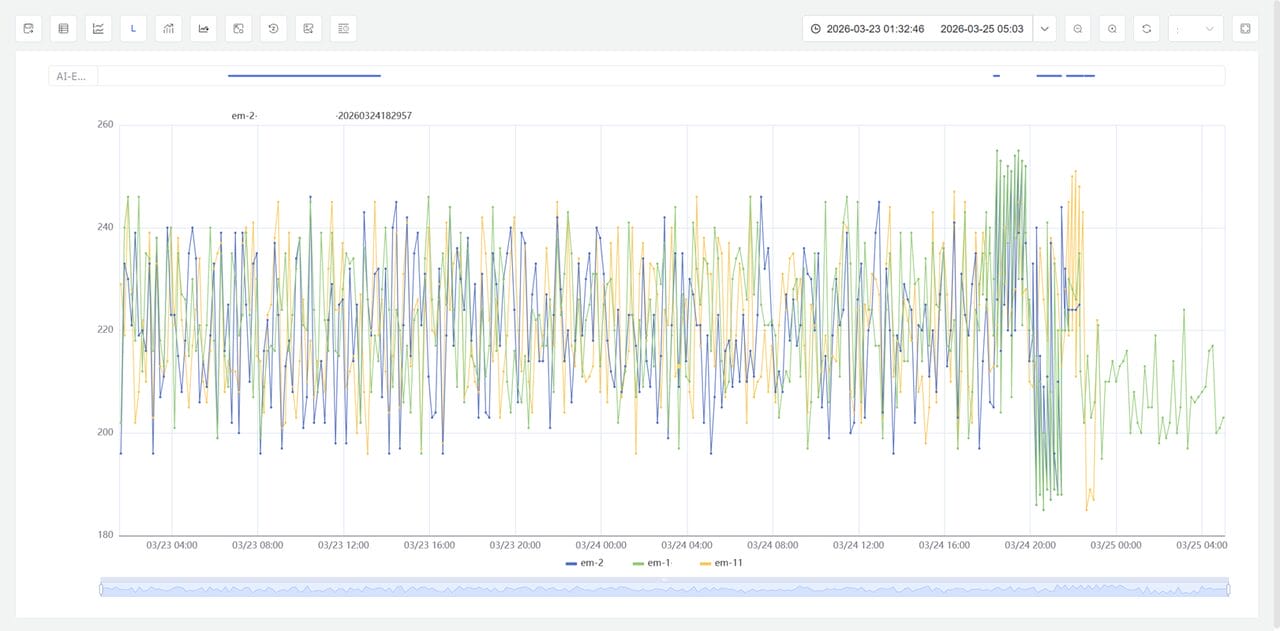Screen dimensions: 1280x631
Task: Click the left handle of range slider
Action: click(x=101, y=589)
